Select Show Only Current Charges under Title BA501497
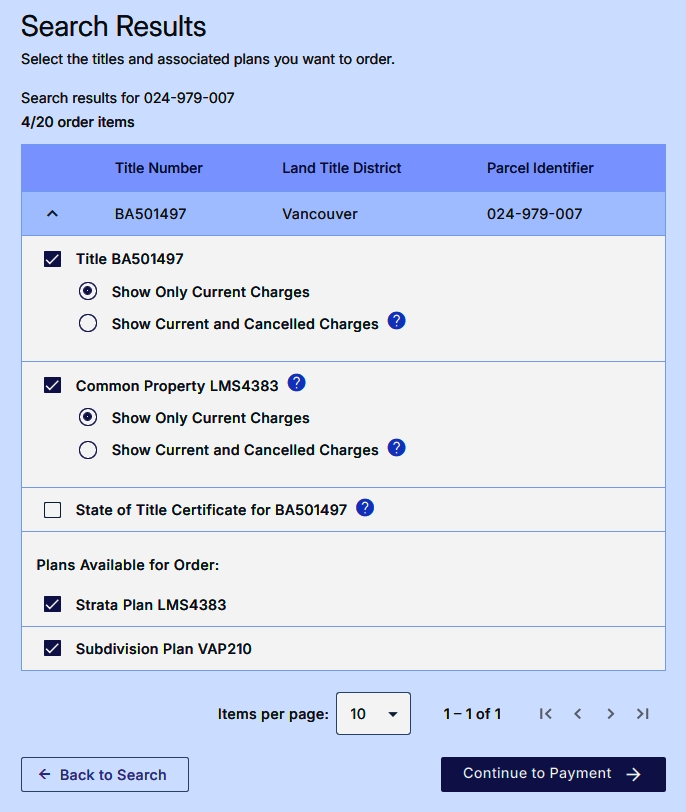This screenshot has height=812, width=686. coord(87,292)
